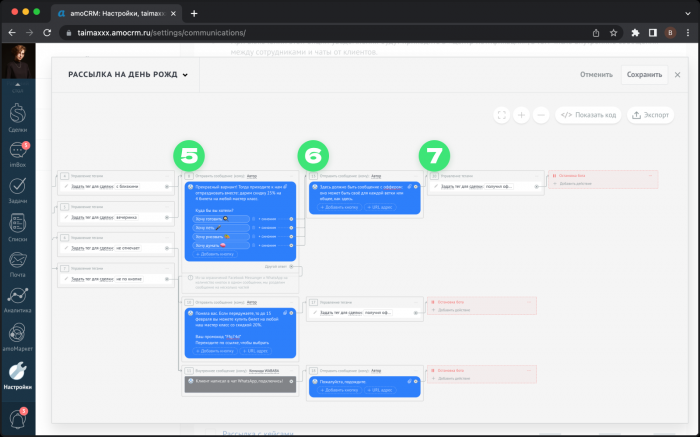Close the bot editor with X
The height and width of the screenshot is (437, 700).
(x=677, y=74)
